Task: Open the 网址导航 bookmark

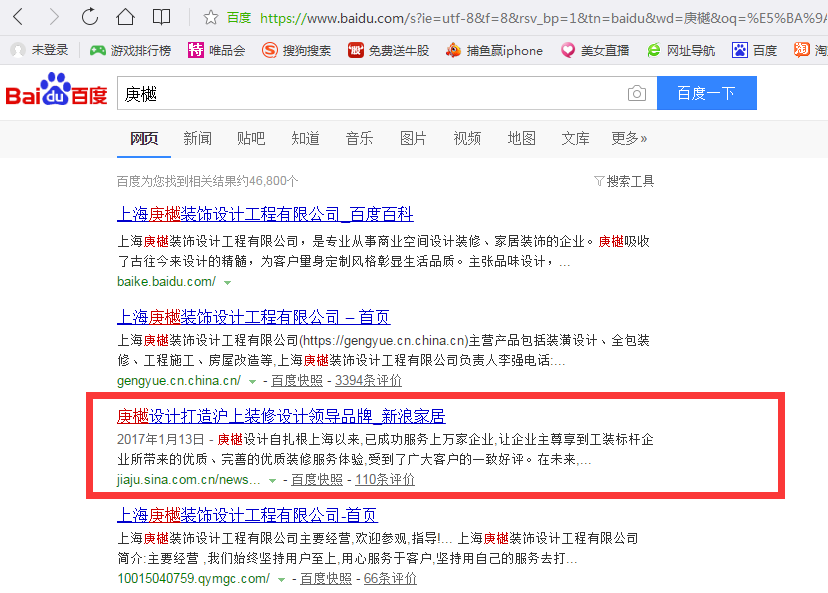Action: (x=681, y=50)
